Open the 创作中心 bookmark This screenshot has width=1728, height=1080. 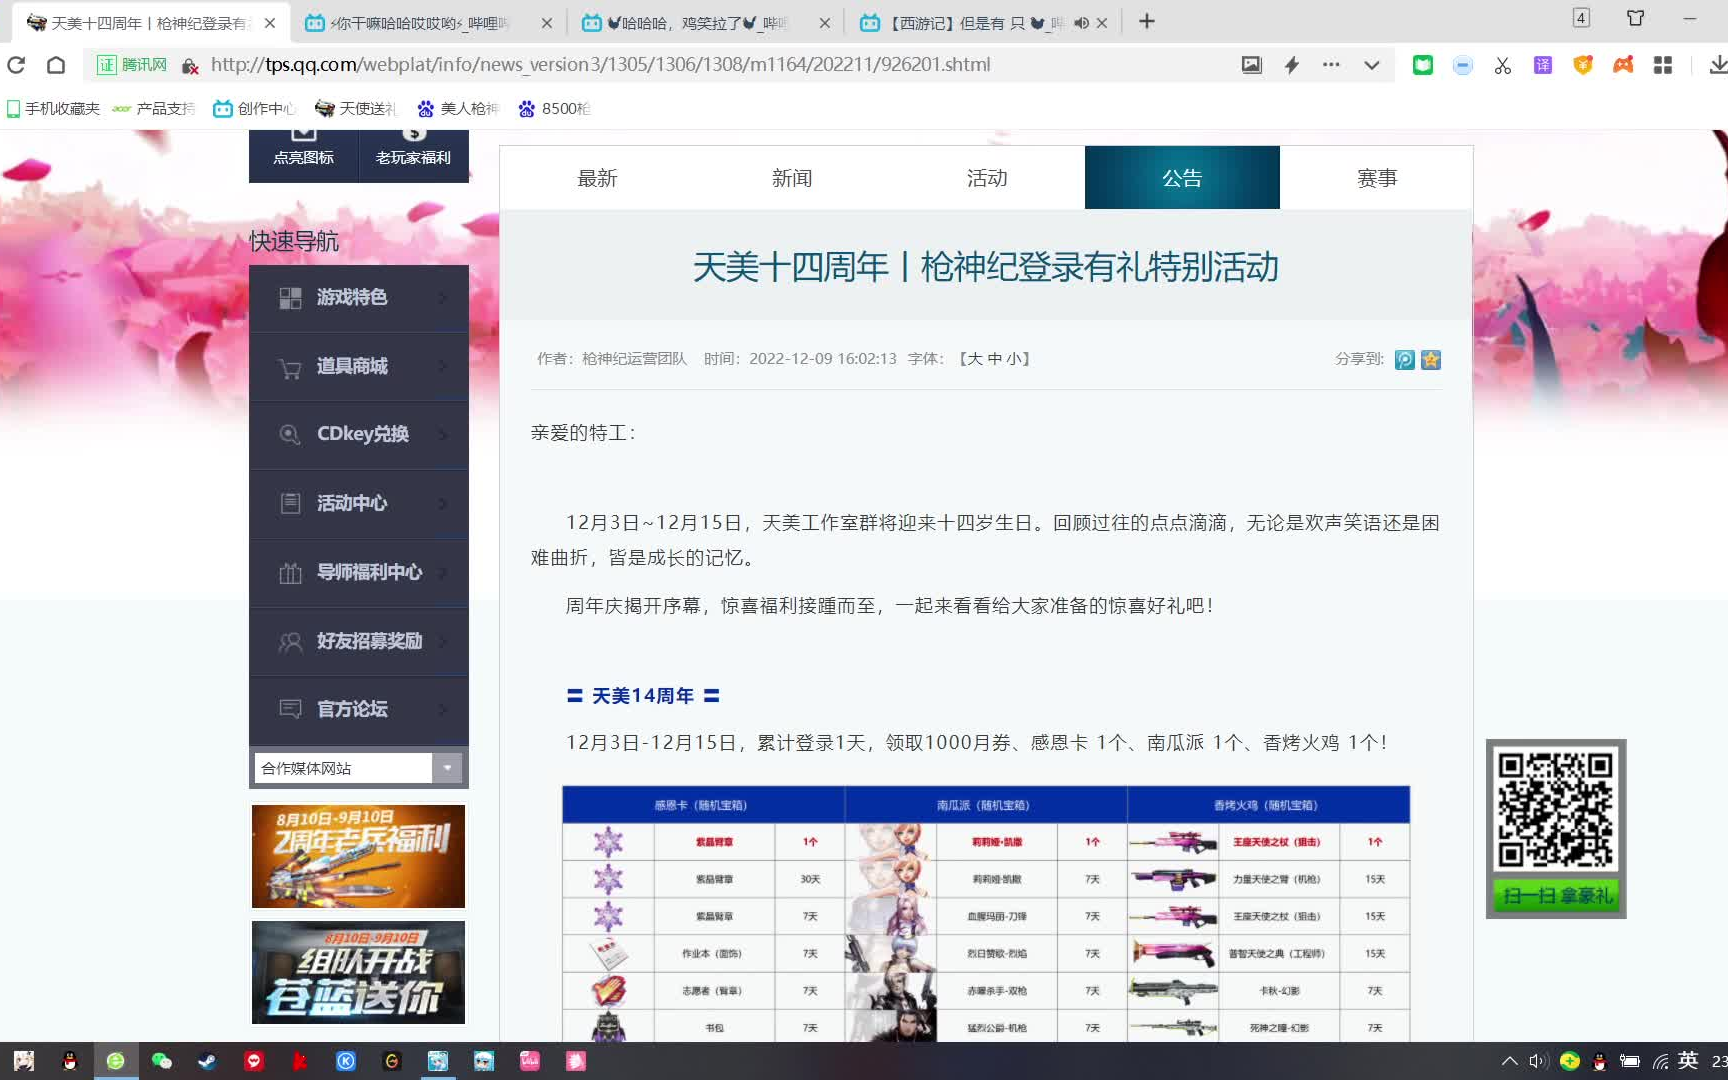click(254, 108)
